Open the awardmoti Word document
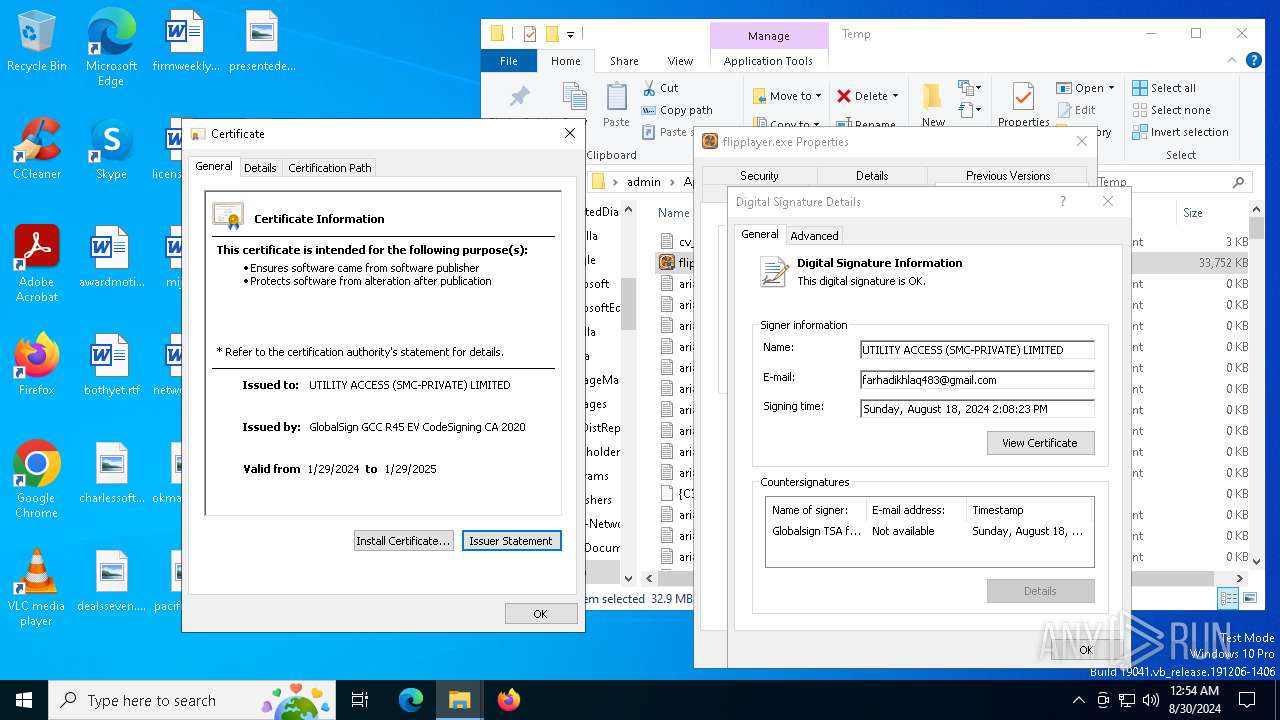 point(111,257)
